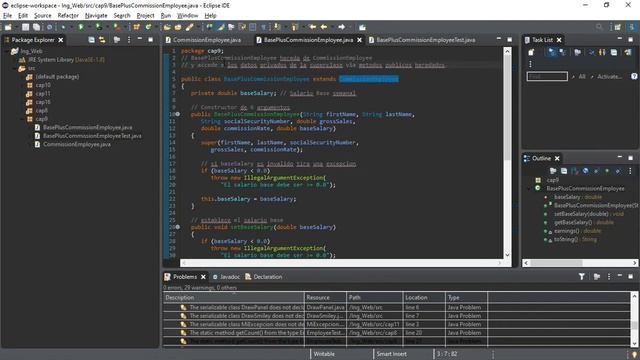The image size is (640, 360).
Task: Collapse the src folder node
Action: coord(14,68)
